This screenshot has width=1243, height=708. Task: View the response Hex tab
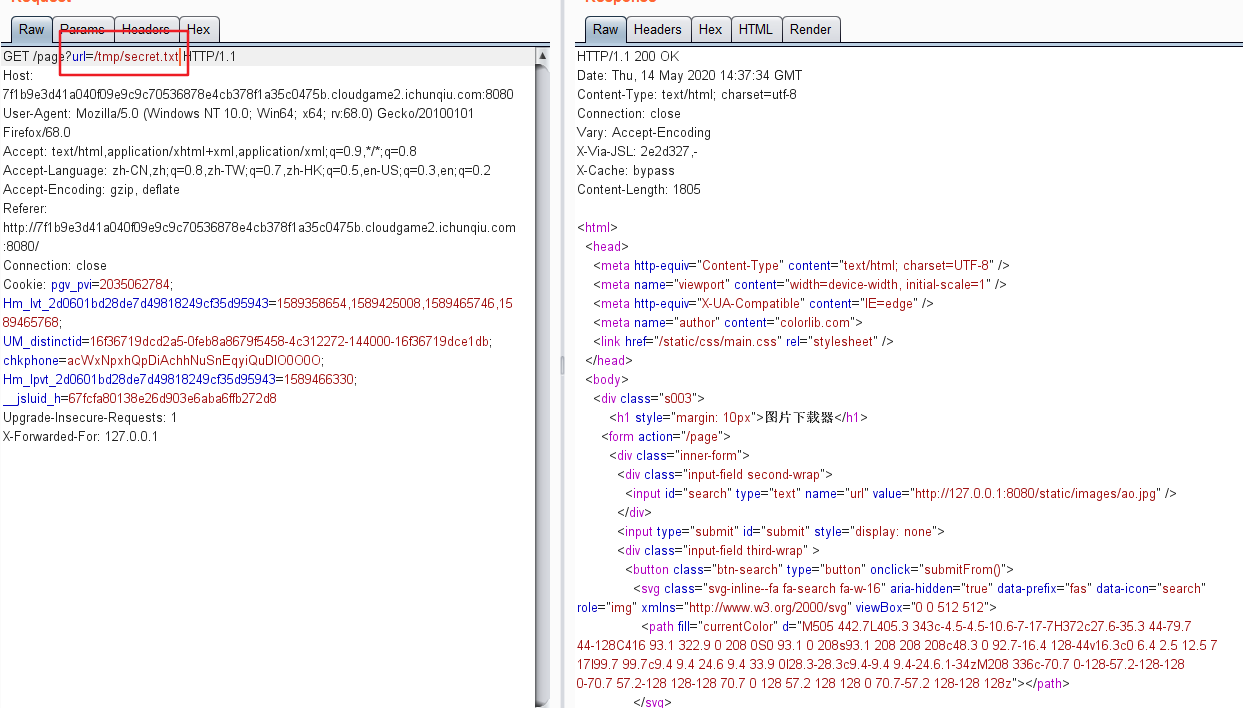710,30
